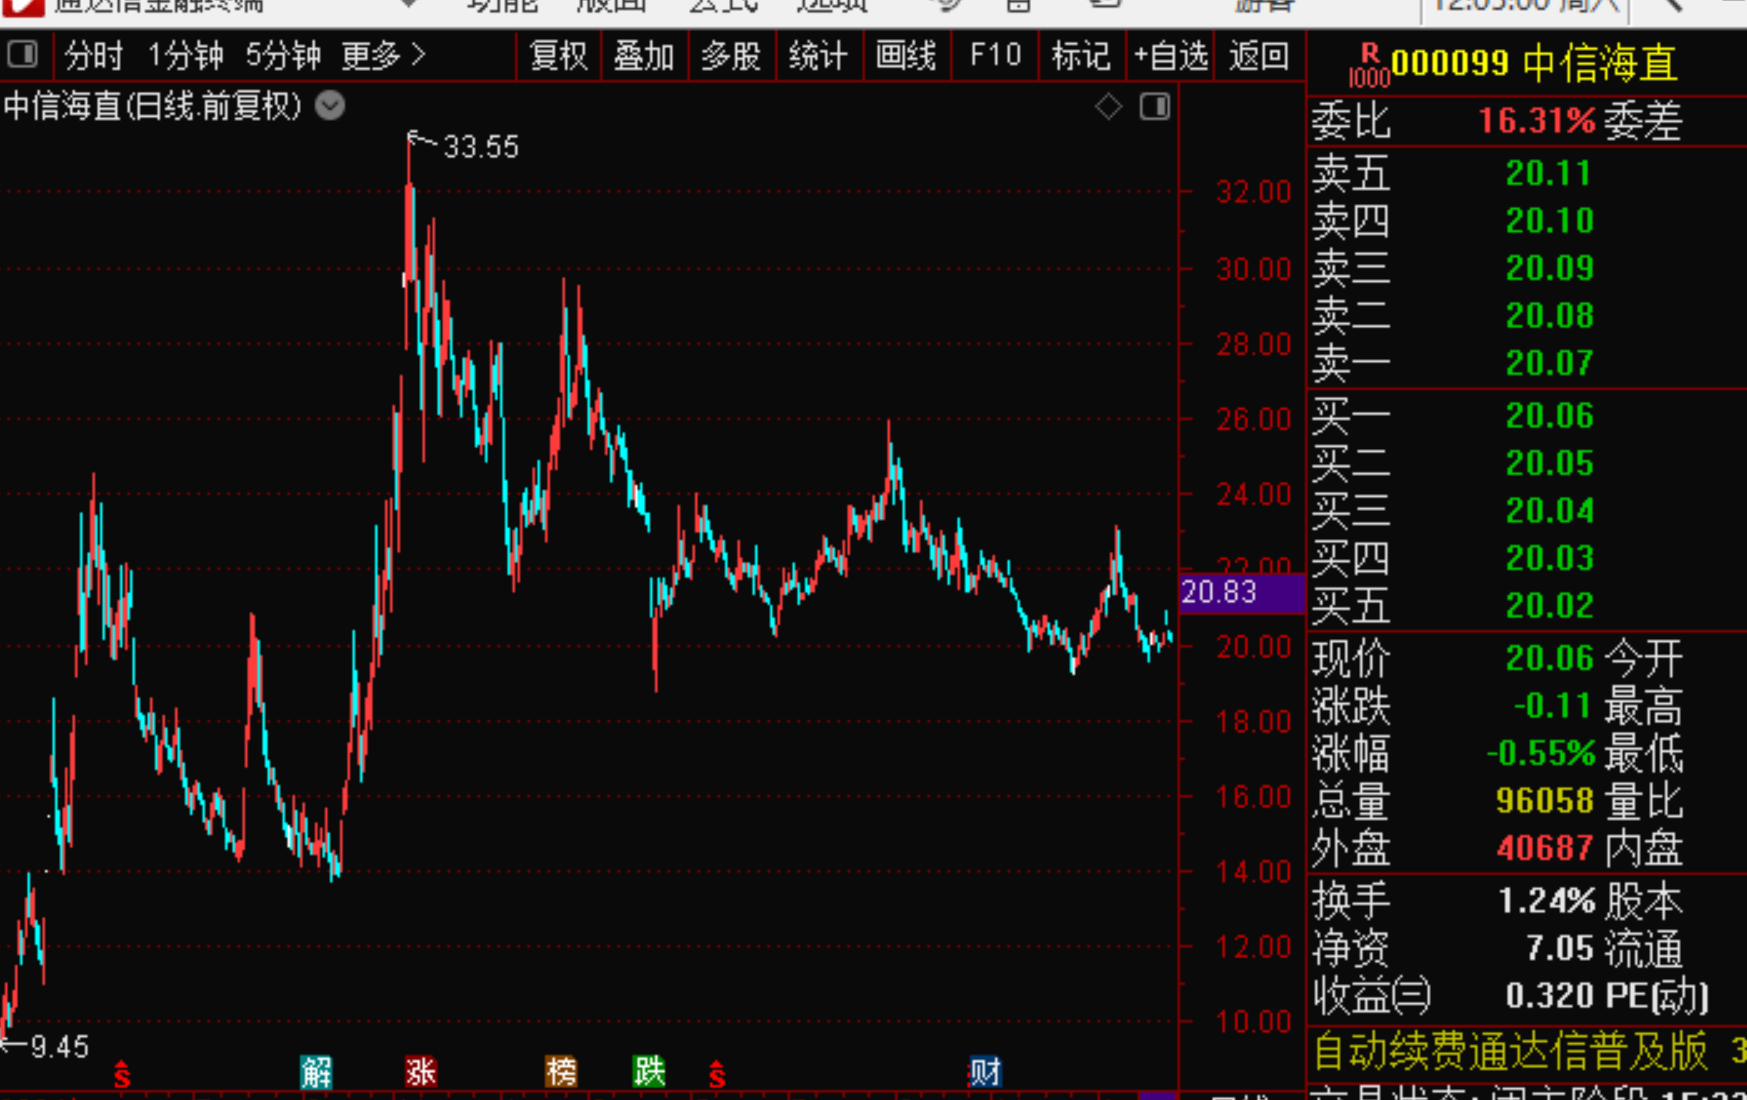Click the 现价 value 20.06
1747x1100 pixels.
coord(1549,658)
